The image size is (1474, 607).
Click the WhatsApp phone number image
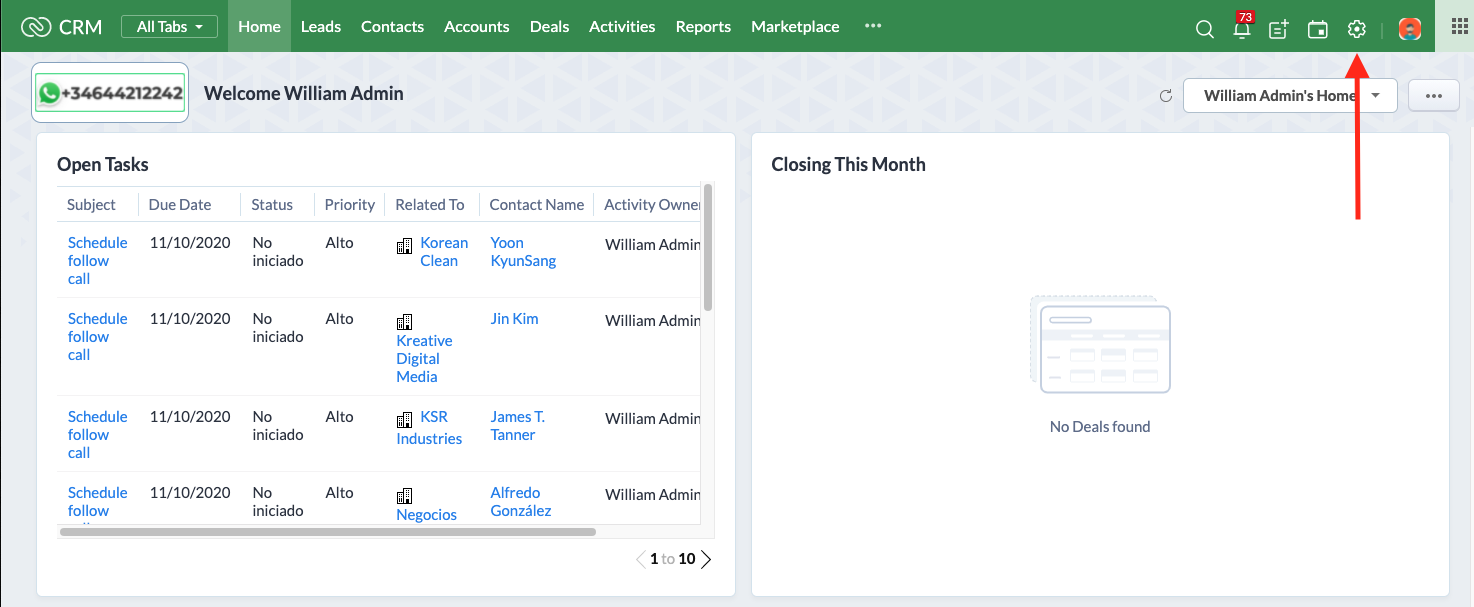[110, 93]
